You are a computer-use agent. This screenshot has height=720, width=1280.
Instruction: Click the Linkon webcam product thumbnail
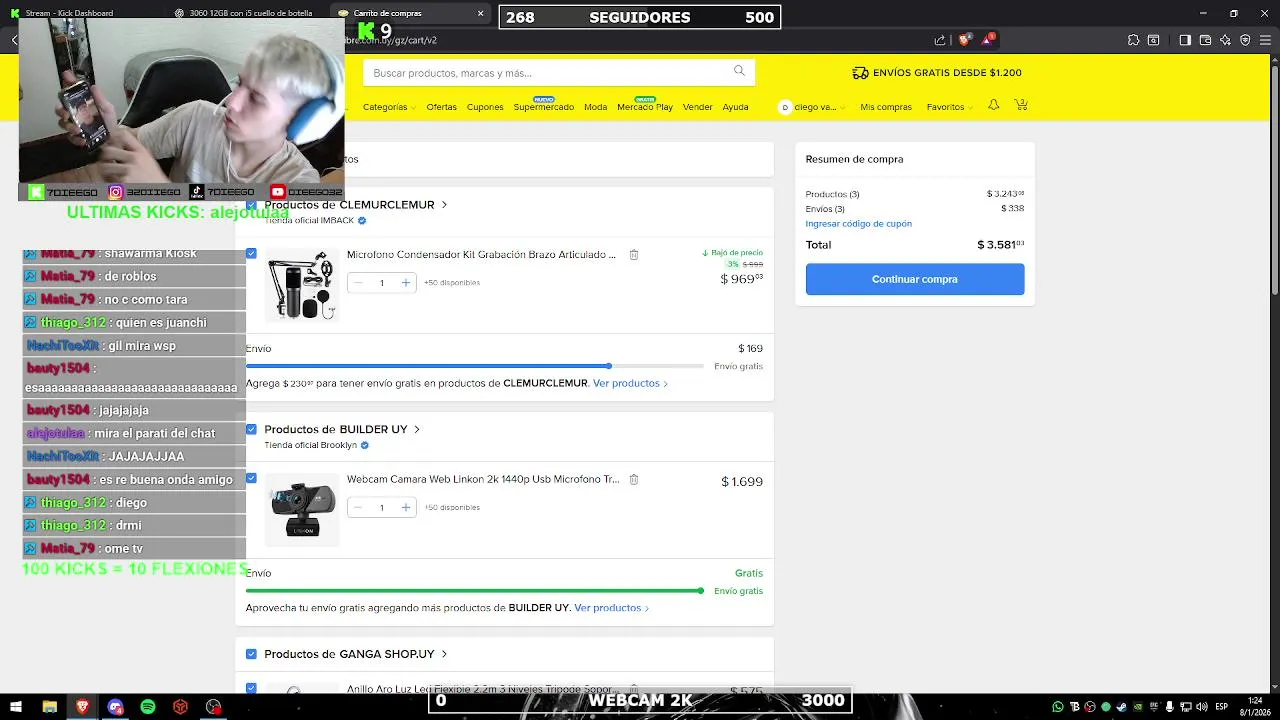point(302,509)
